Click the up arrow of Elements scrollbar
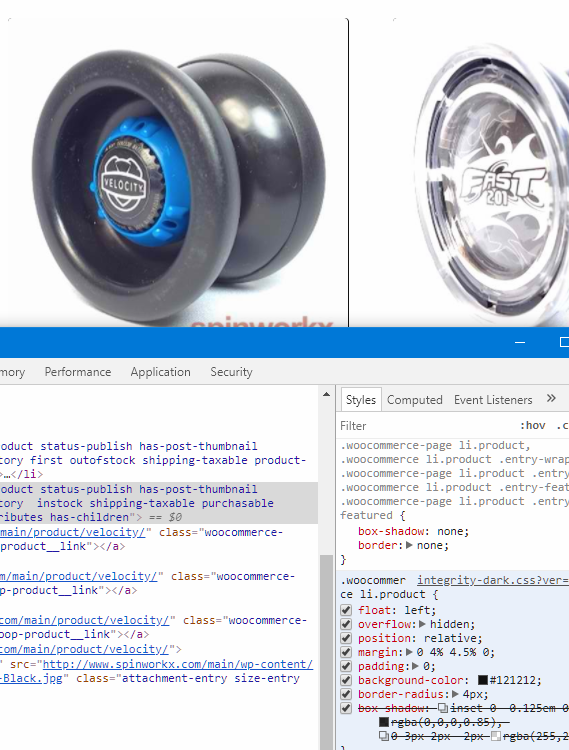The height and width of the screenshot is (750, 569). [x=327, y=395]
